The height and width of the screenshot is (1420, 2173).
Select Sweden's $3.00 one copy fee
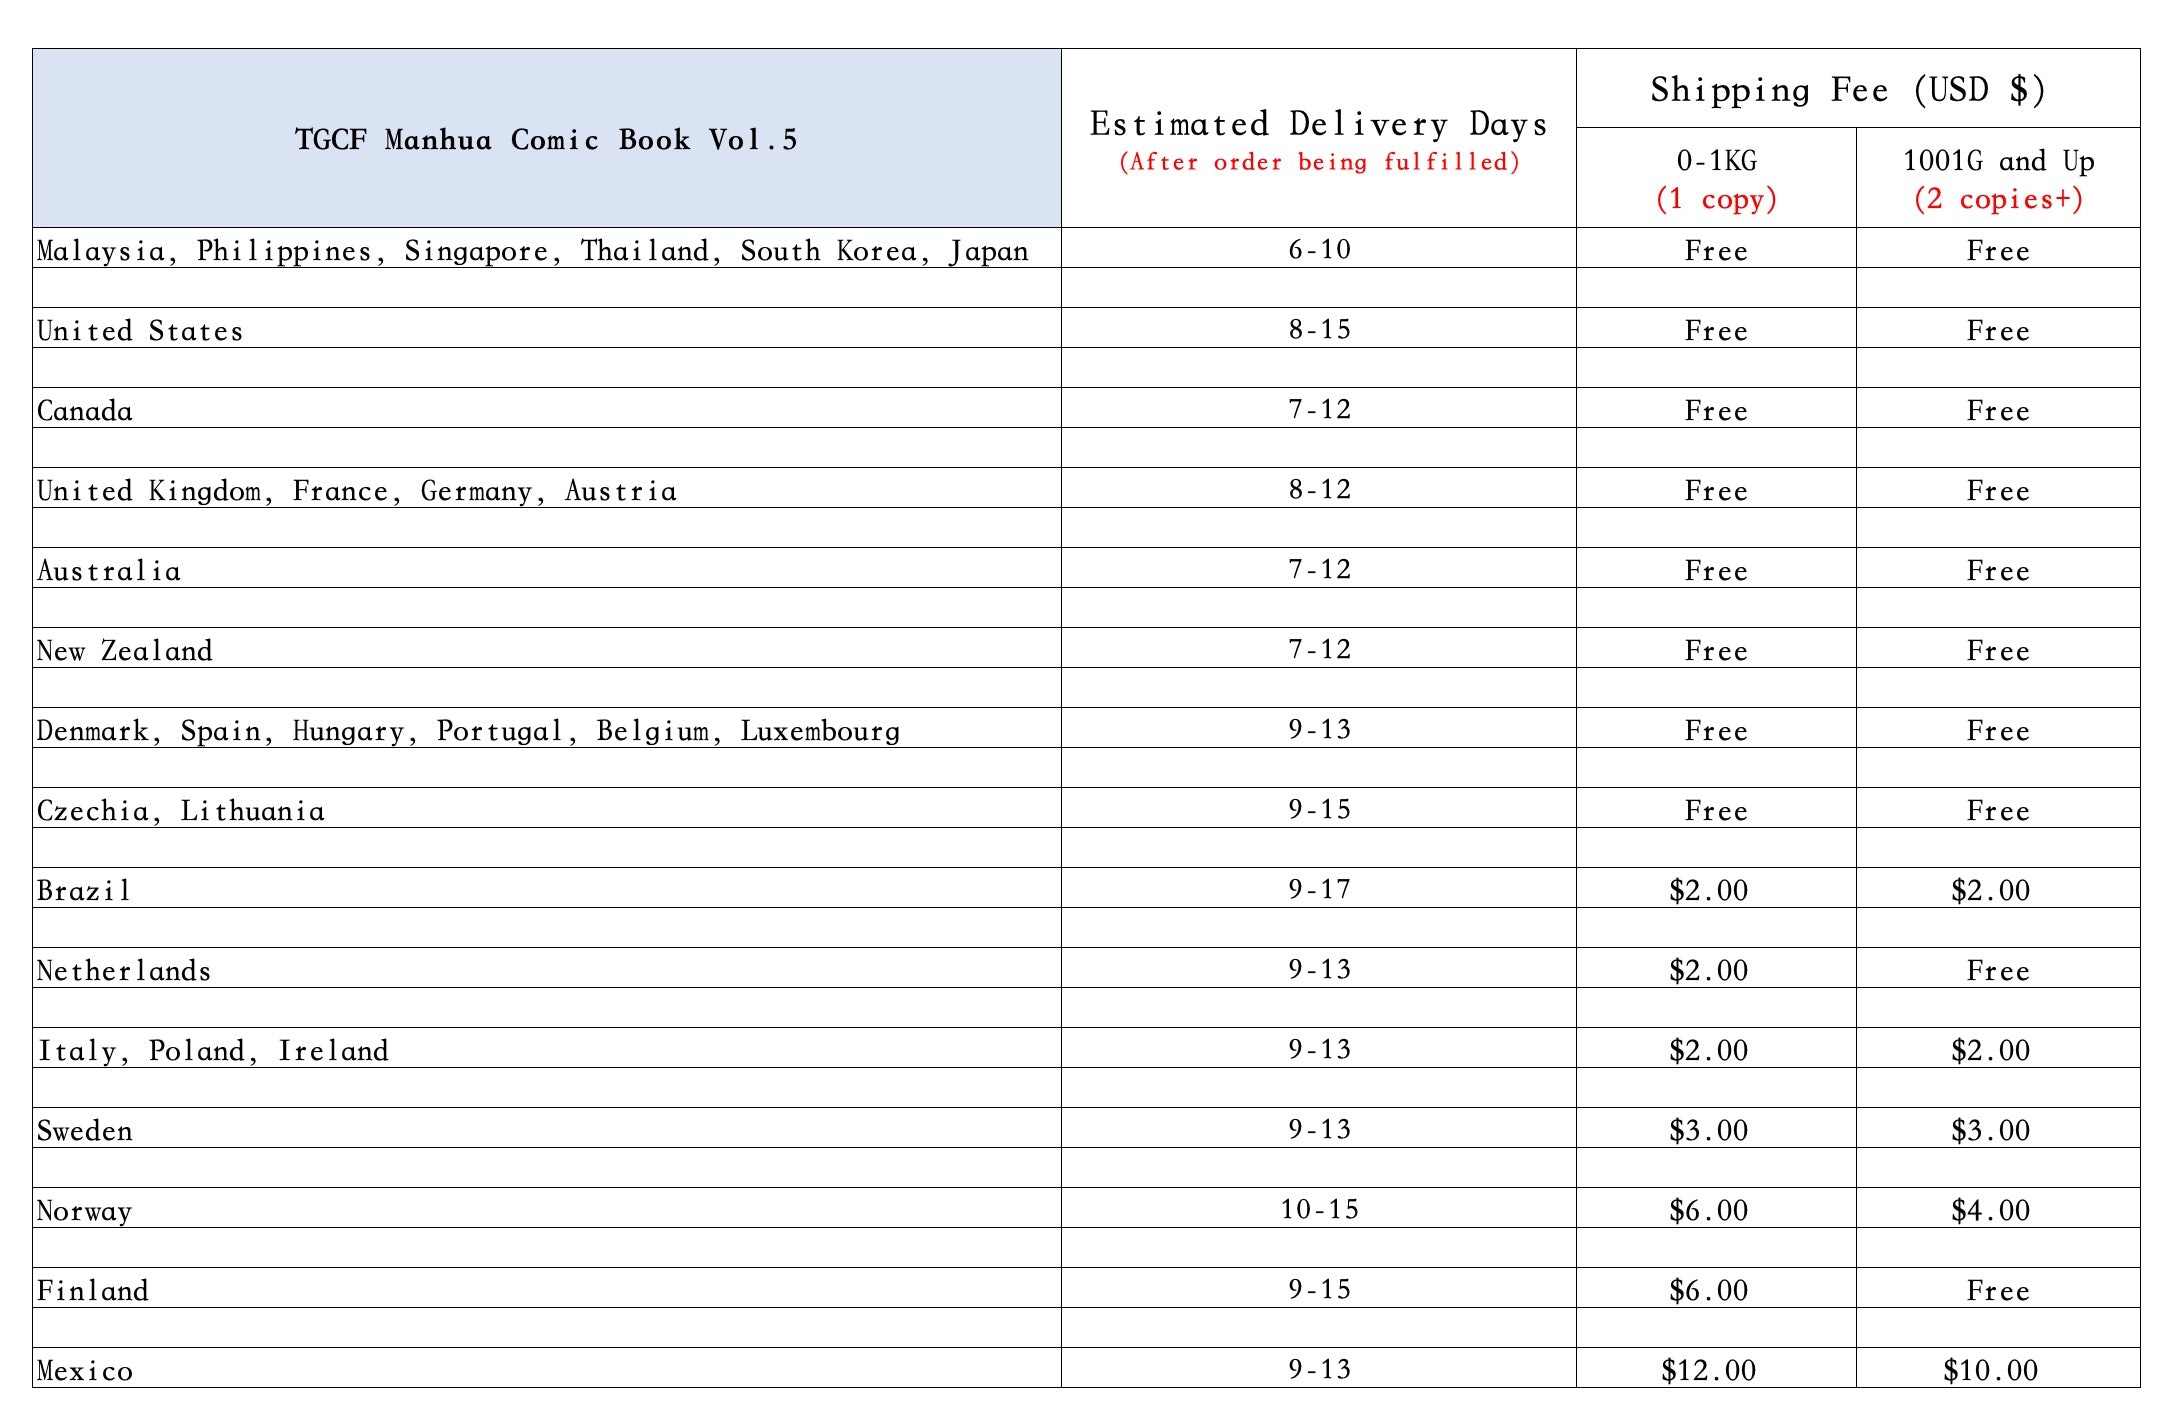1708,1130
